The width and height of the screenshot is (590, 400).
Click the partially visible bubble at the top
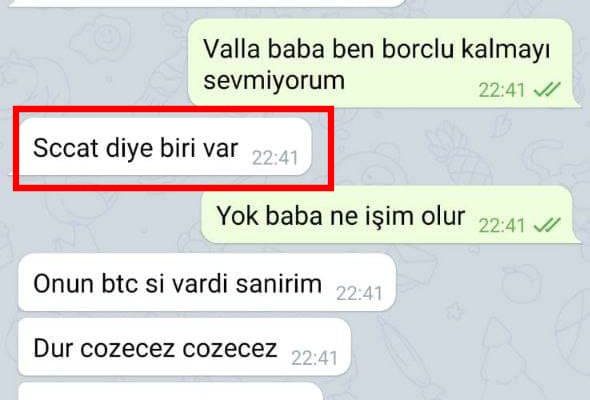207,3
